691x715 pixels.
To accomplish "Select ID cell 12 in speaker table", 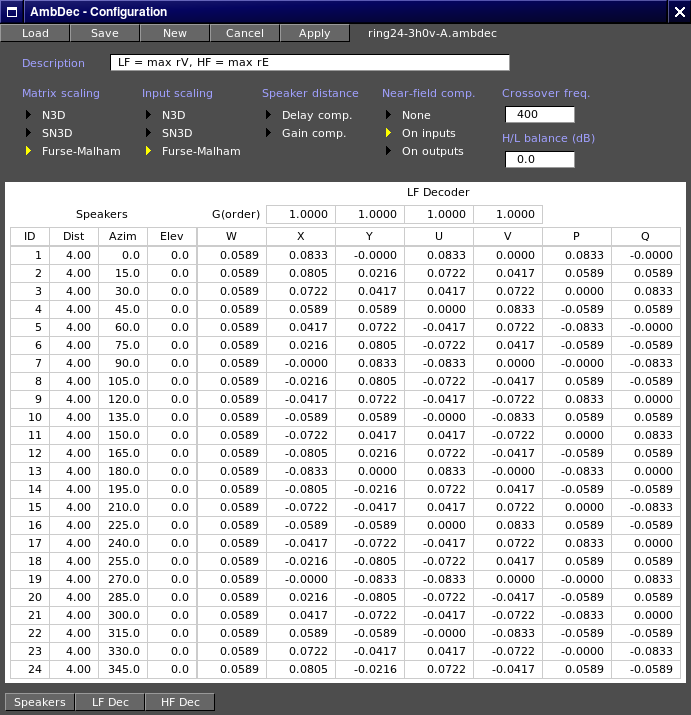I will 30,453.
